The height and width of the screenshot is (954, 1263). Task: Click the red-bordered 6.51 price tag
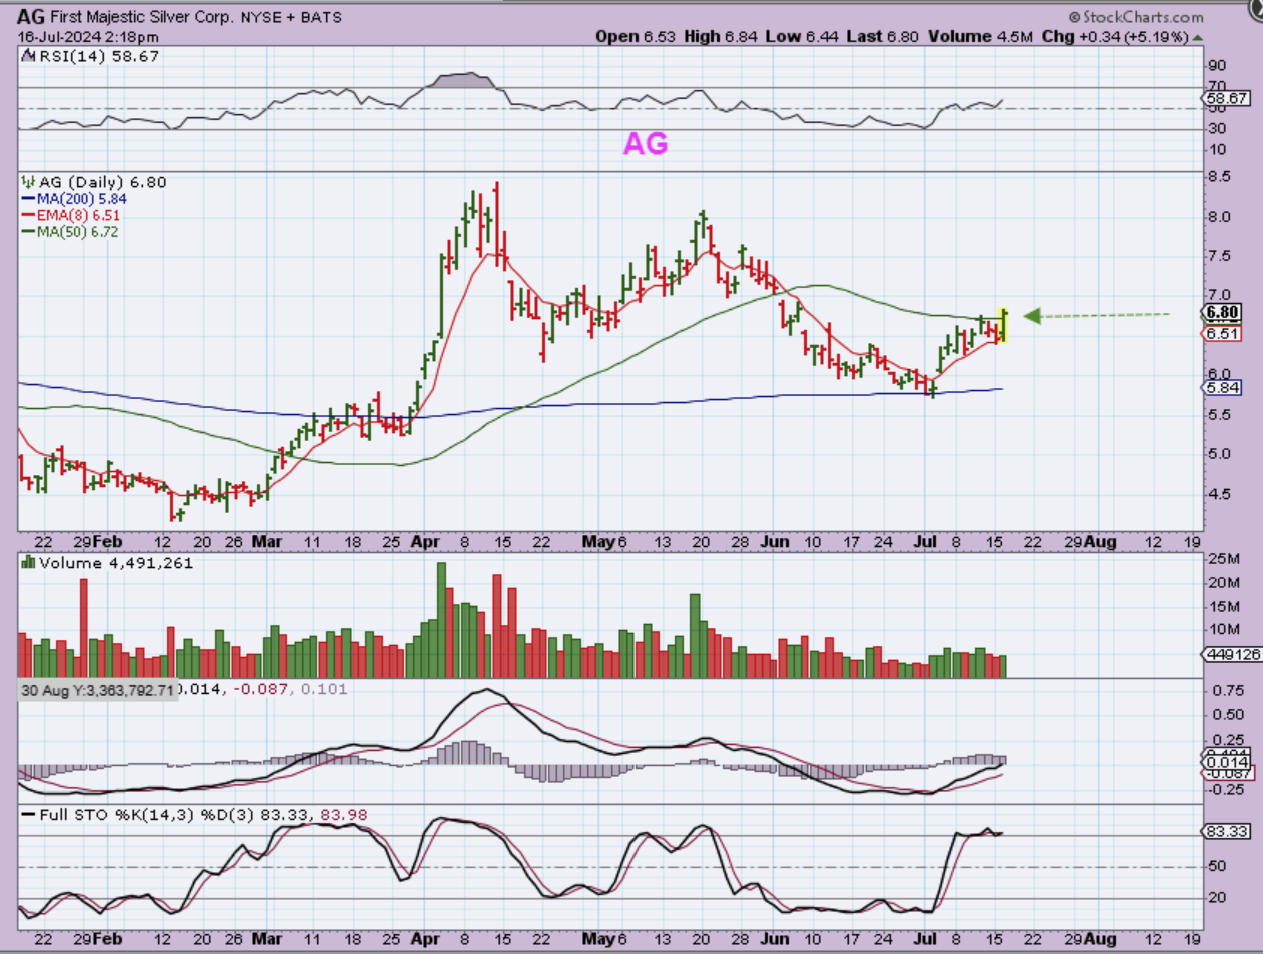click(1223, 333)
